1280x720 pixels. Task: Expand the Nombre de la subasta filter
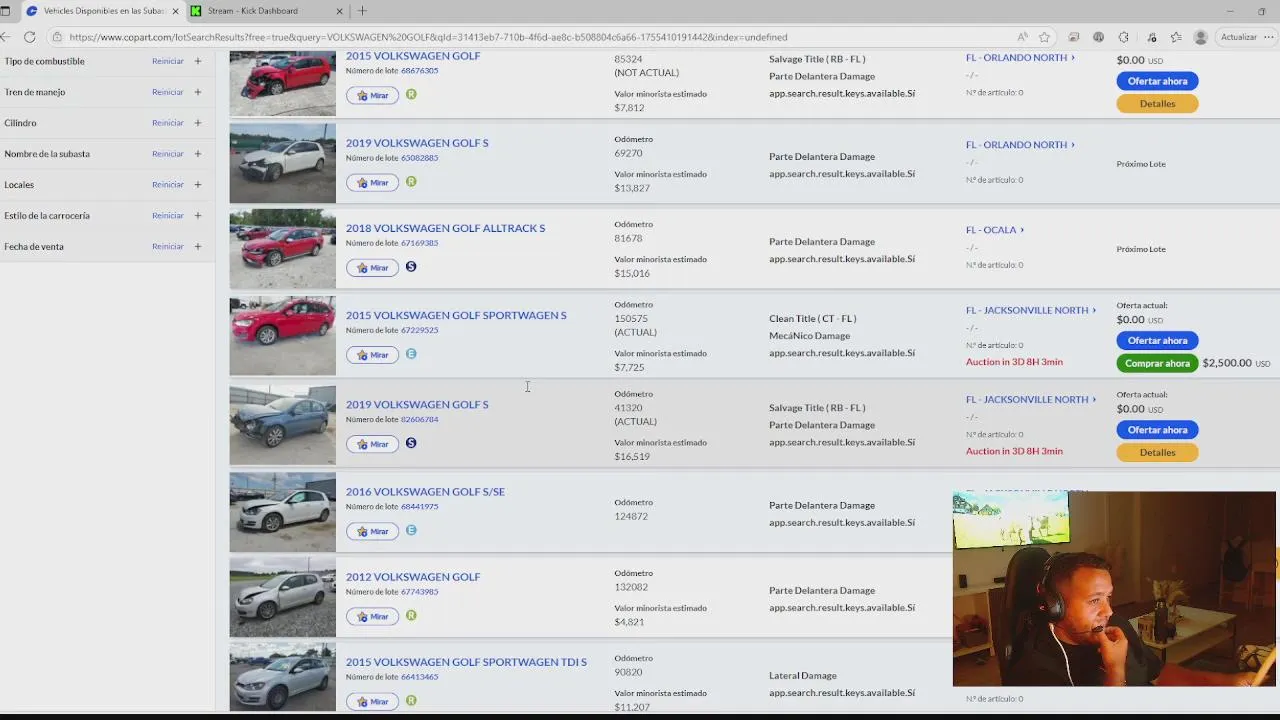coord(198,154)
